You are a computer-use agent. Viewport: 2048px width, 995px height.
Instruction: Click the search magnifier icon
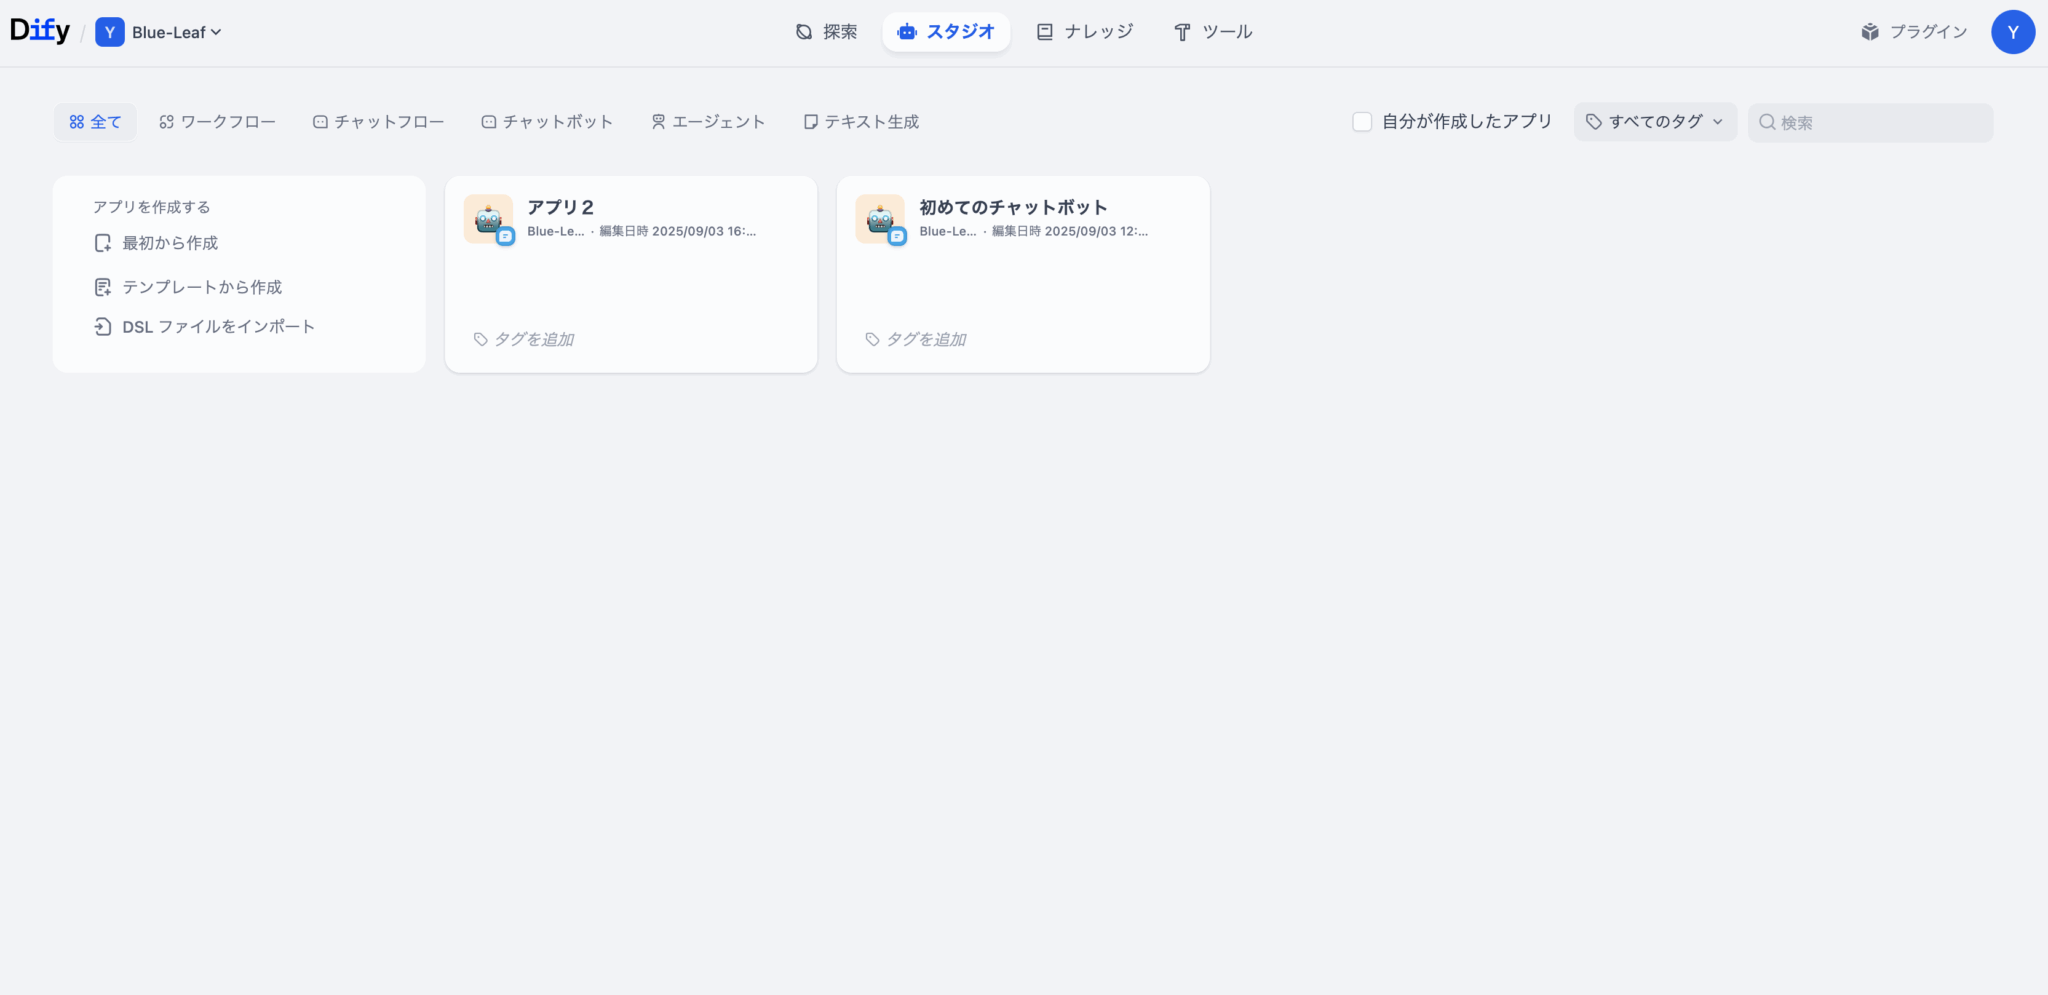tap(1766, 121)
